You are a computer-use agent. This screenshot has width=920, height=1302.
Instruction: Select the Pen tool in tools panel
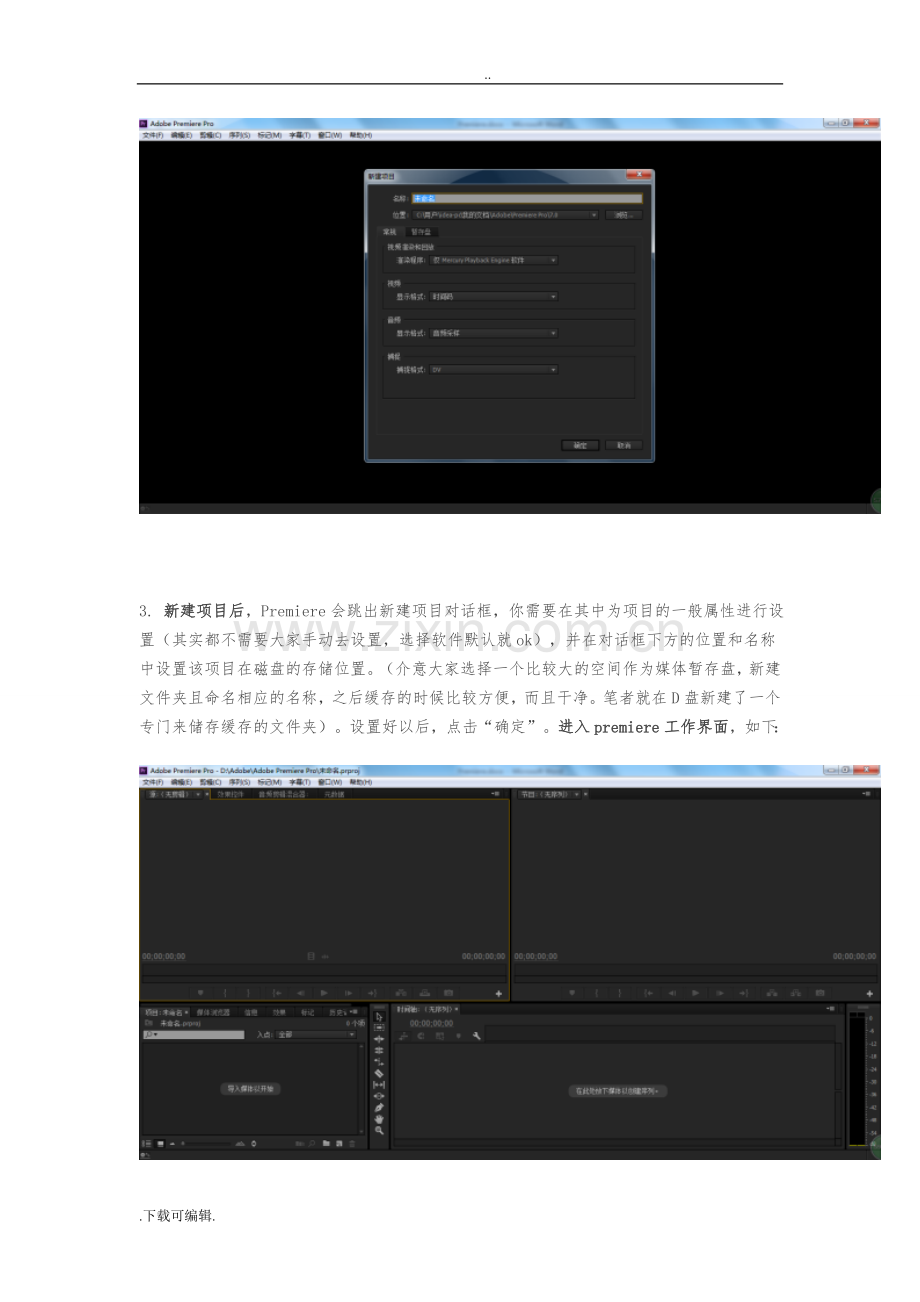(379, 1107)
